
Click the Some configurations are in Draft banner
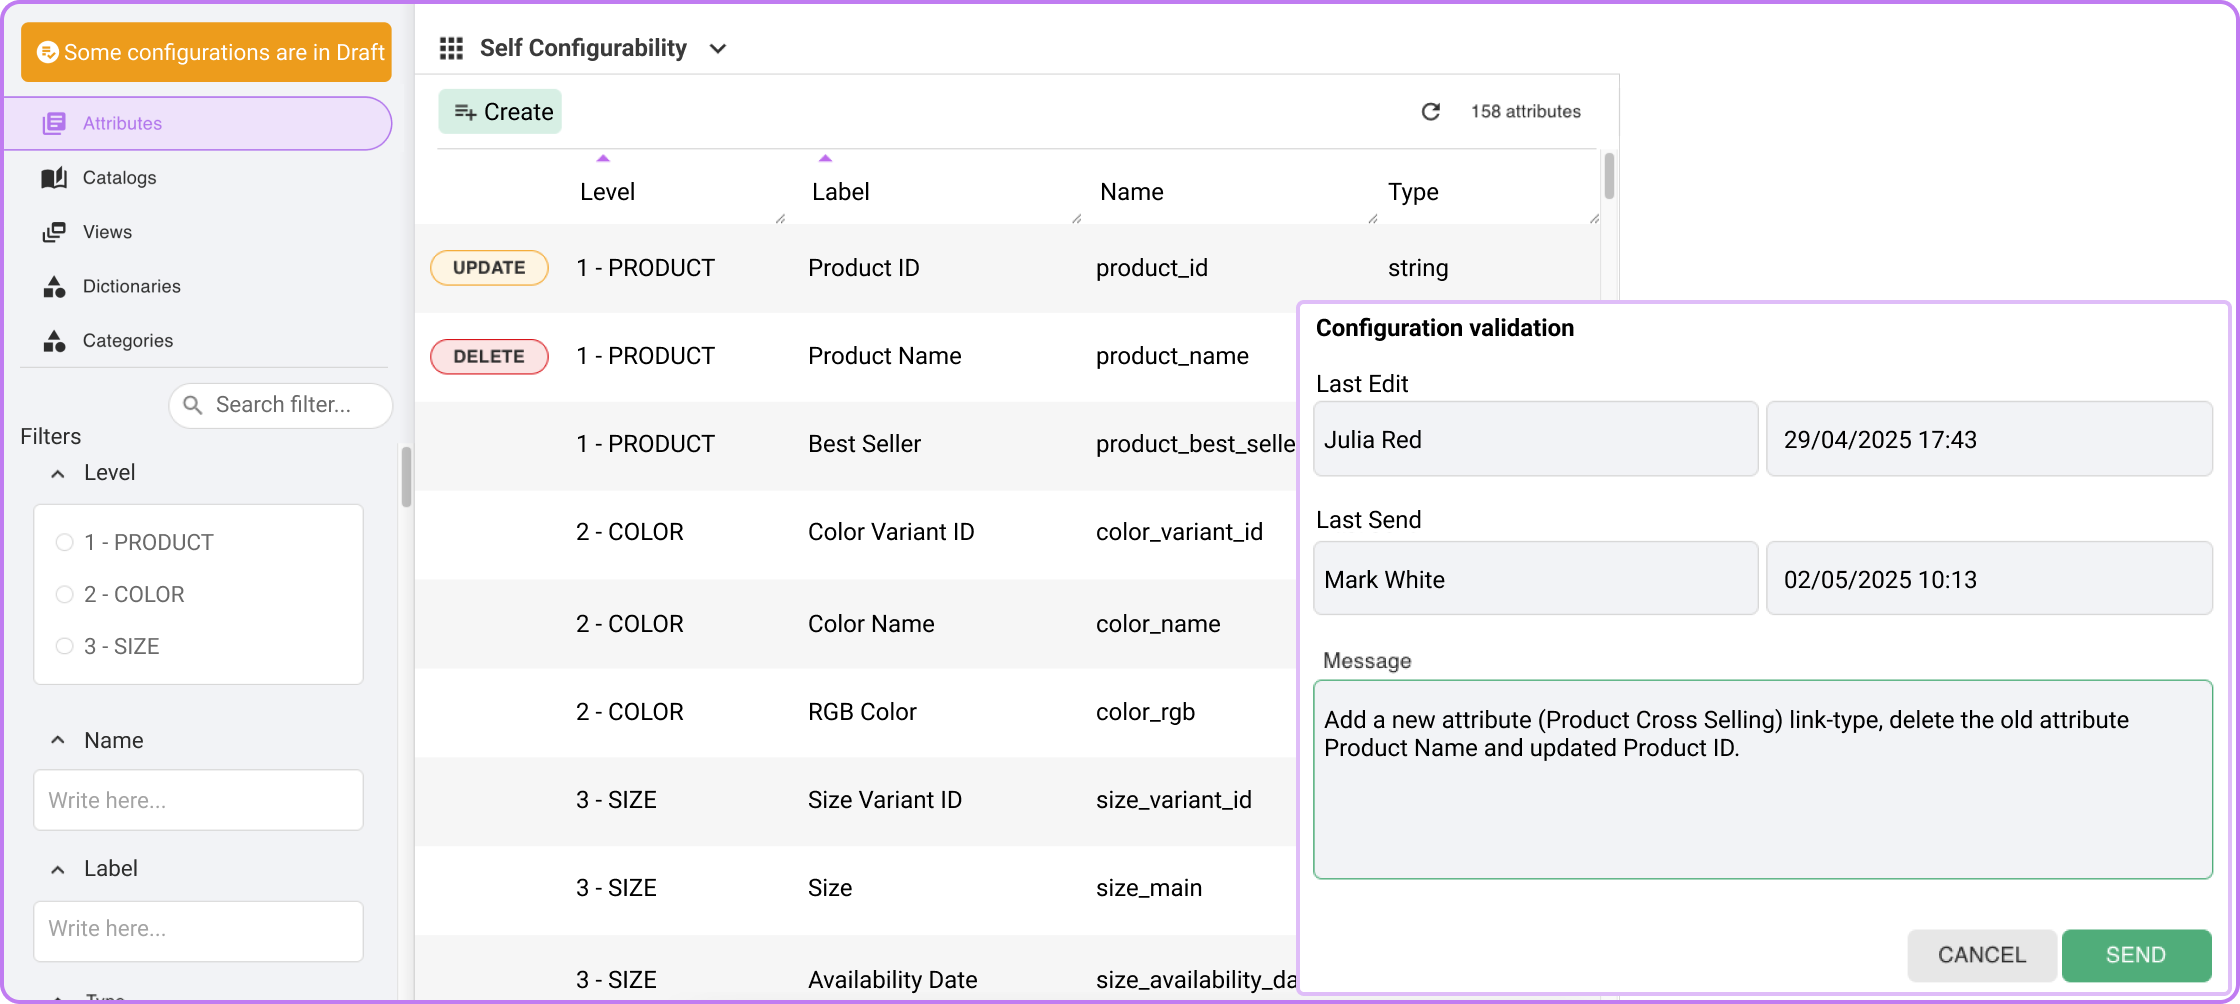[206, 52]
